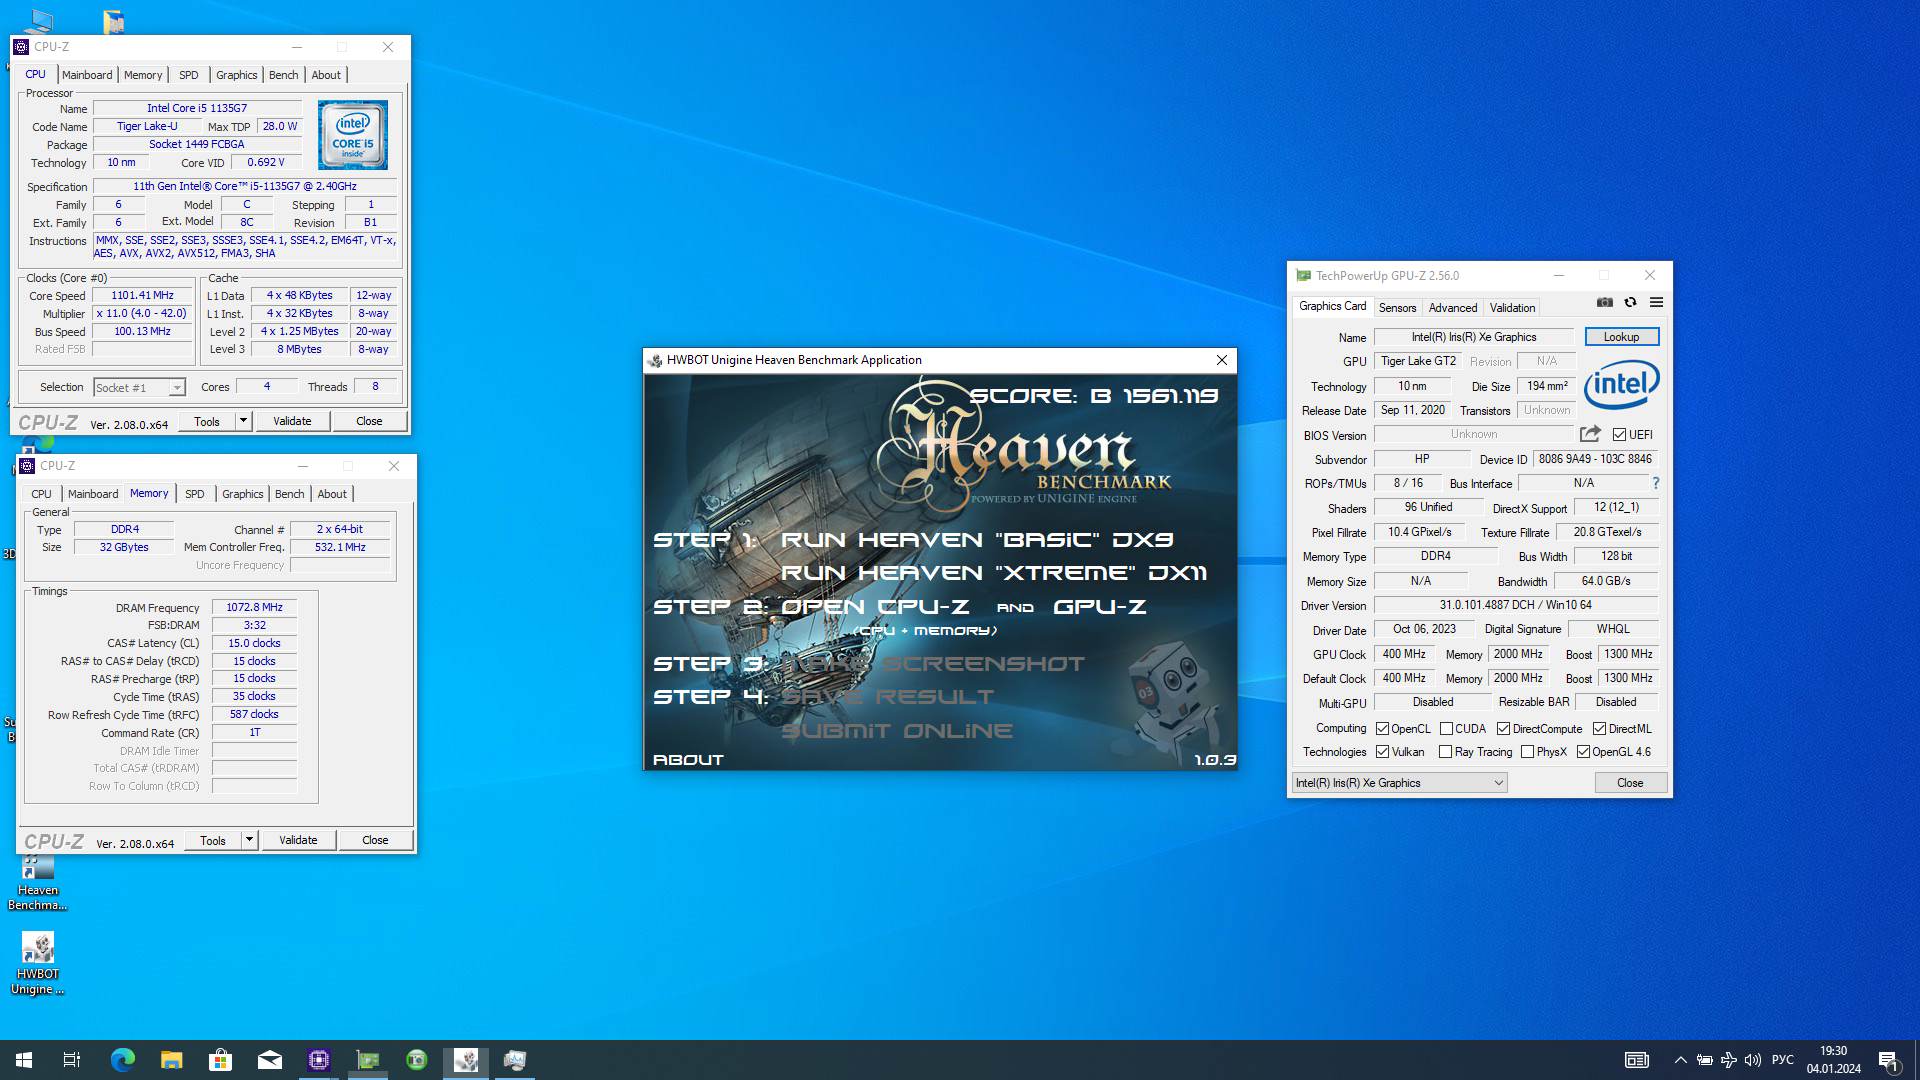Toggle the OpenCL checkbox
This screenshot has height=1080, width=1920.
click(x=1382, y=729)
